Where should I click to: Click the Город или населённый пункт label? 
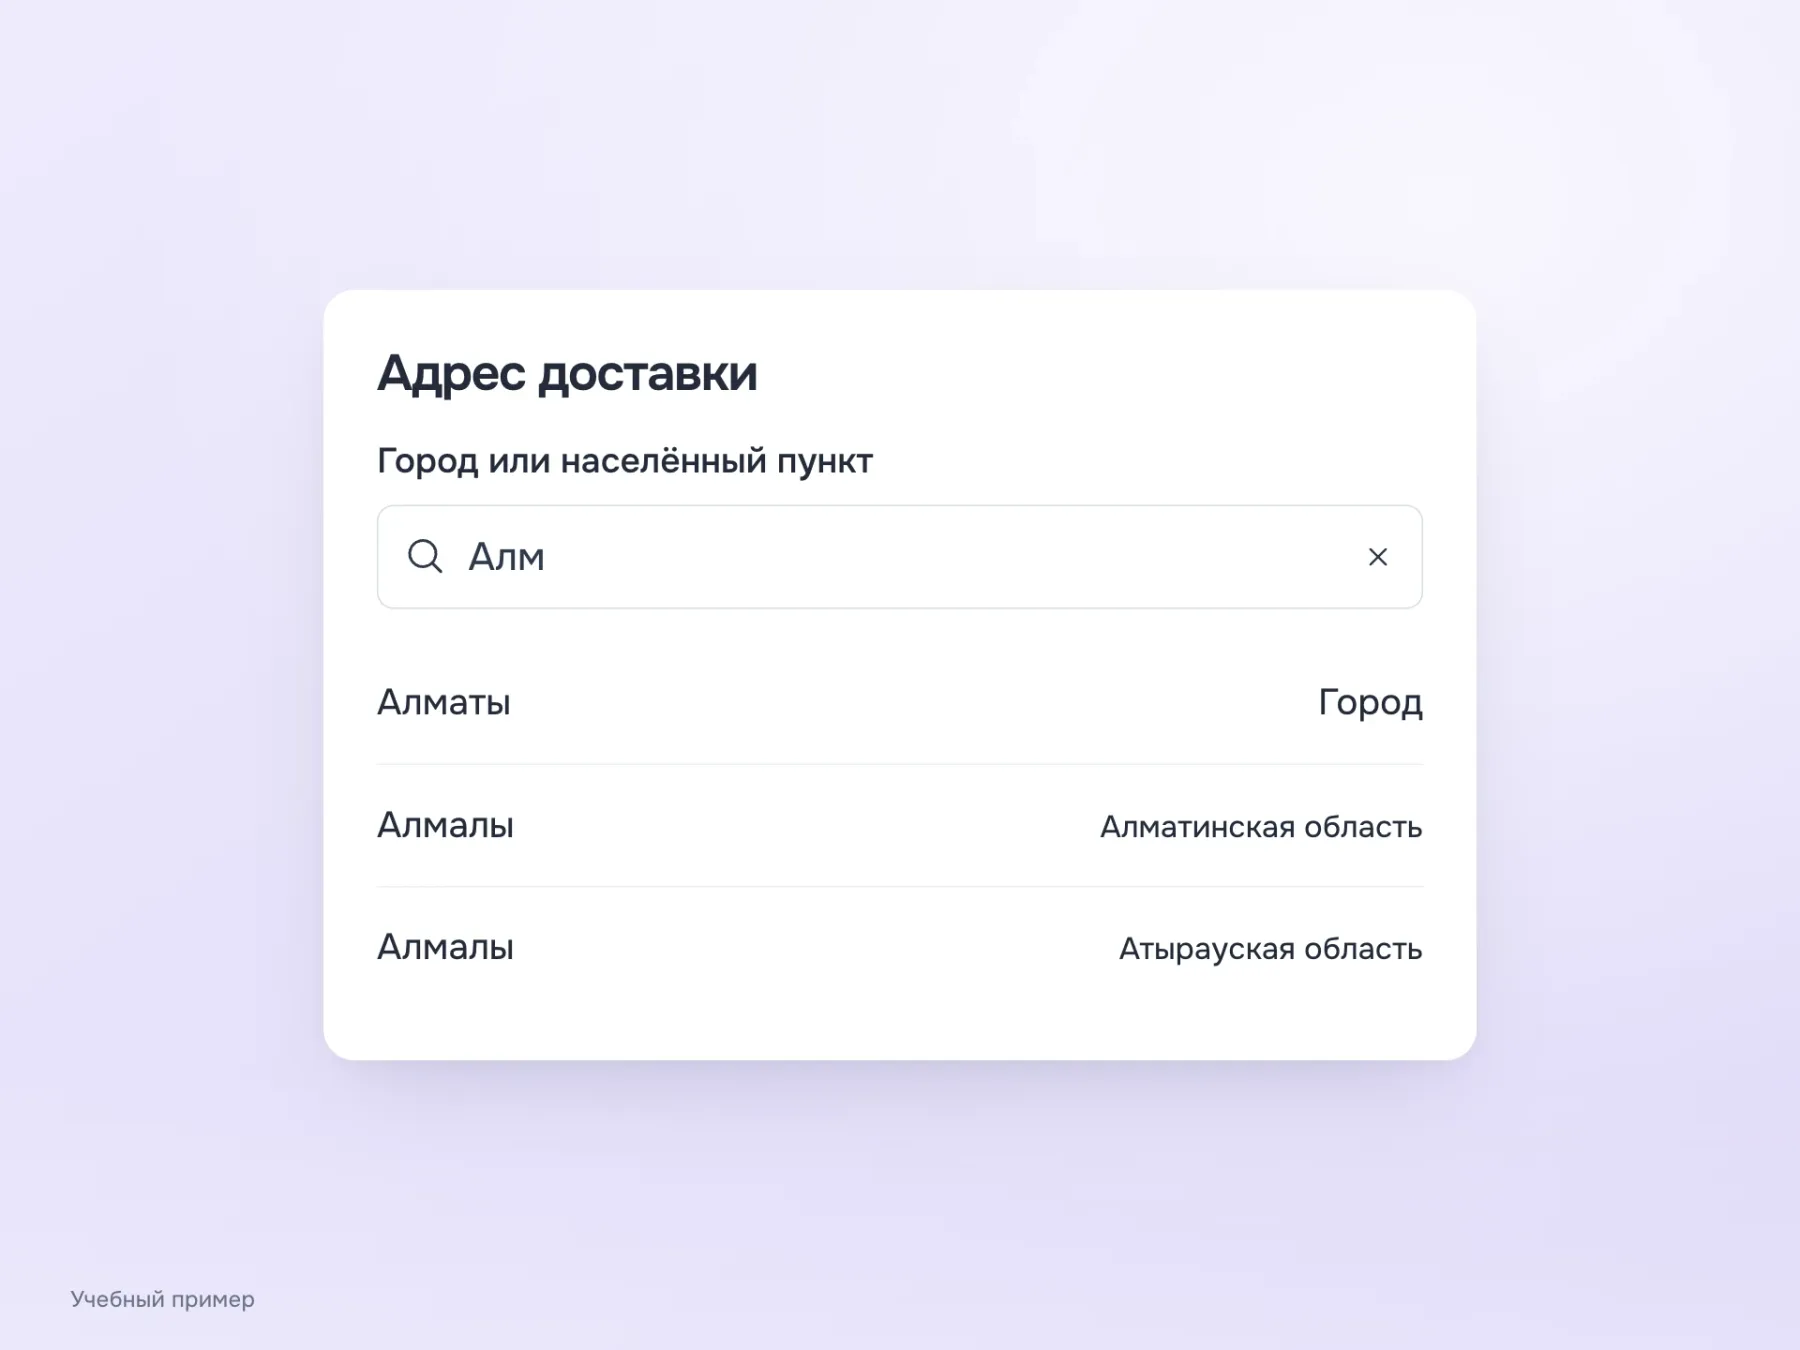click(625, 461)
